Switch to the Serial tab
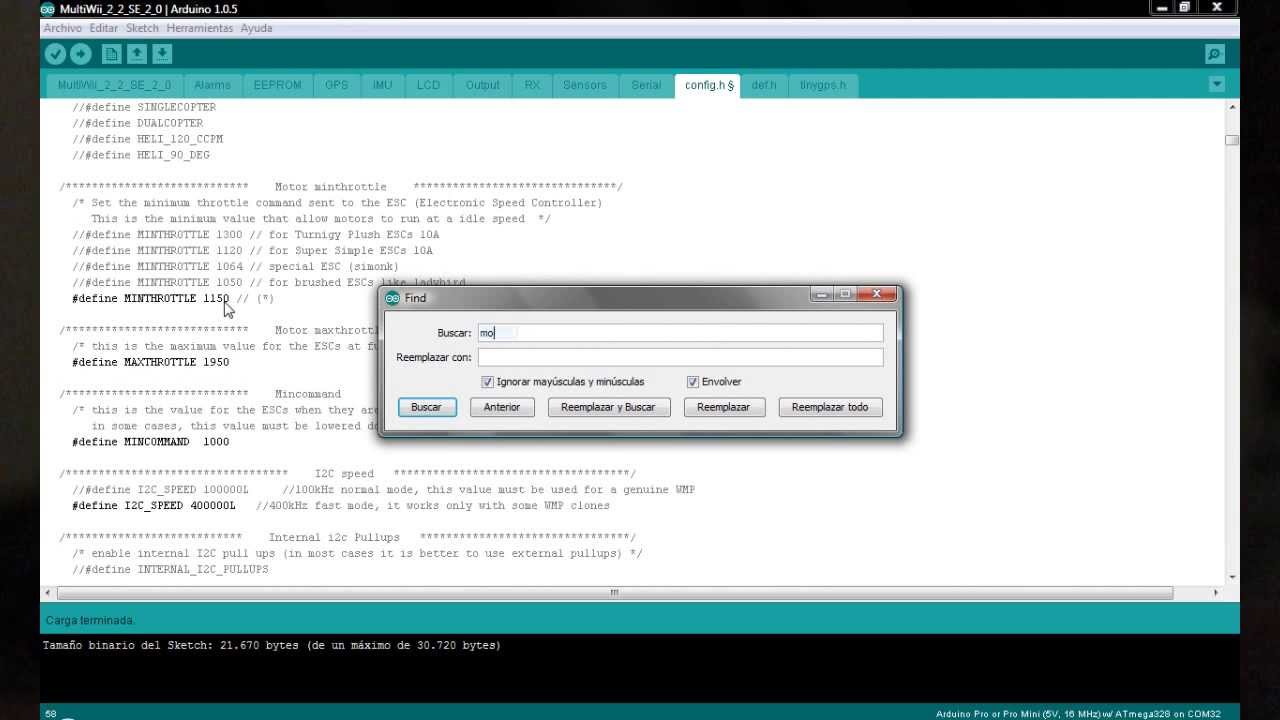 click(646, 85)
